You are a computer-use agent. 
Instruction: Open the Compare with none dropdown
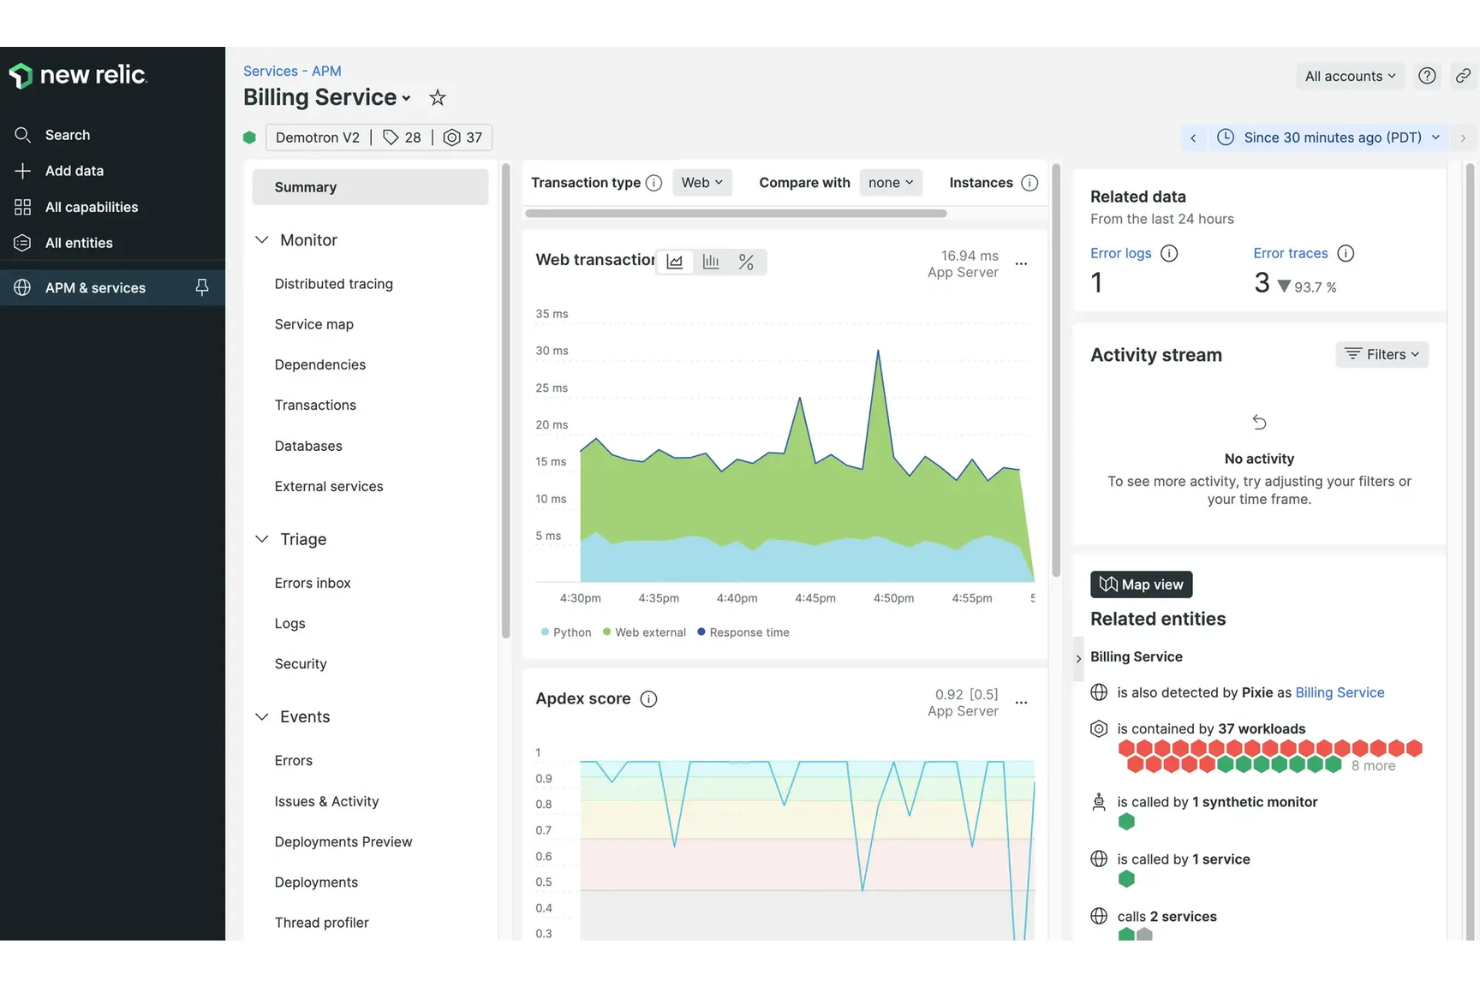tap(889, 182)
